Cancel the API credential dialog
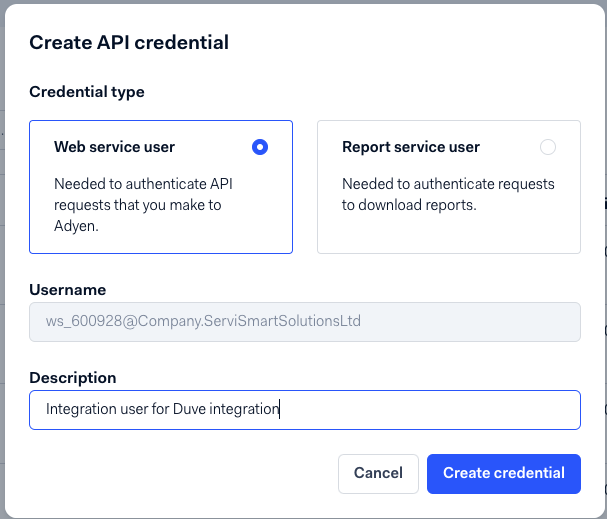Screen dimensions: 607x519 [x=378, y=474]
